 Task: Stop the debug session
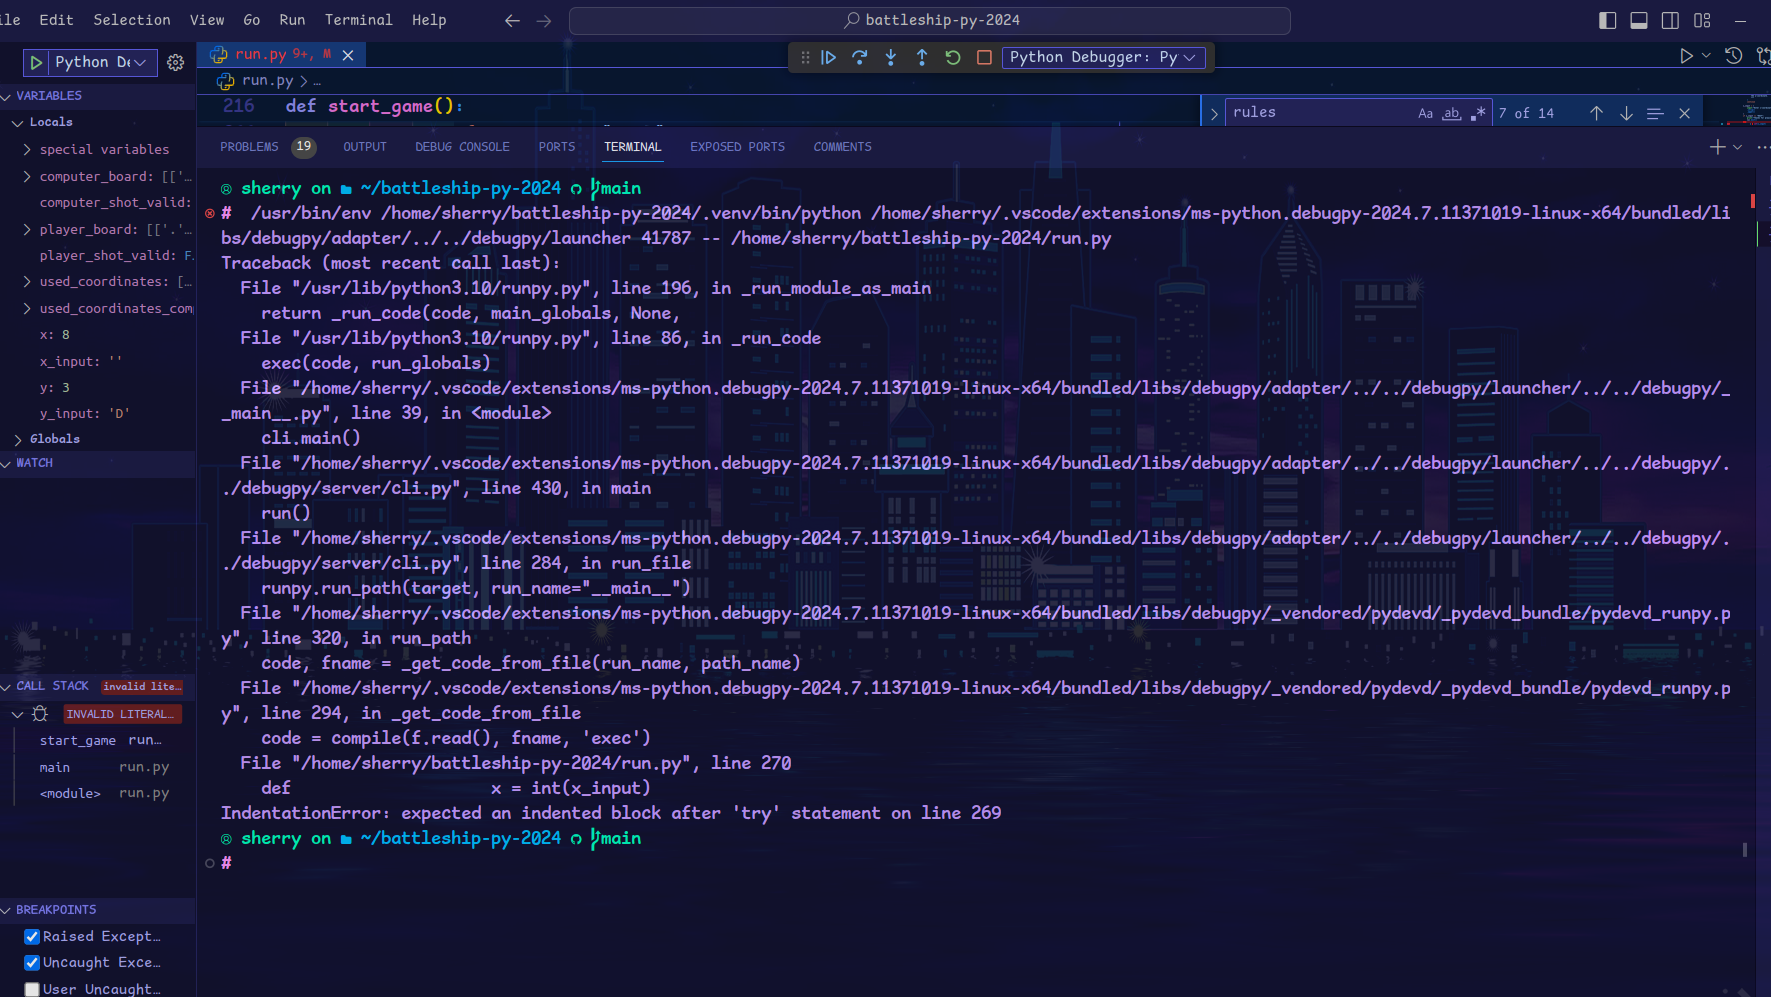pyautogui.click(x=984, y=57)
